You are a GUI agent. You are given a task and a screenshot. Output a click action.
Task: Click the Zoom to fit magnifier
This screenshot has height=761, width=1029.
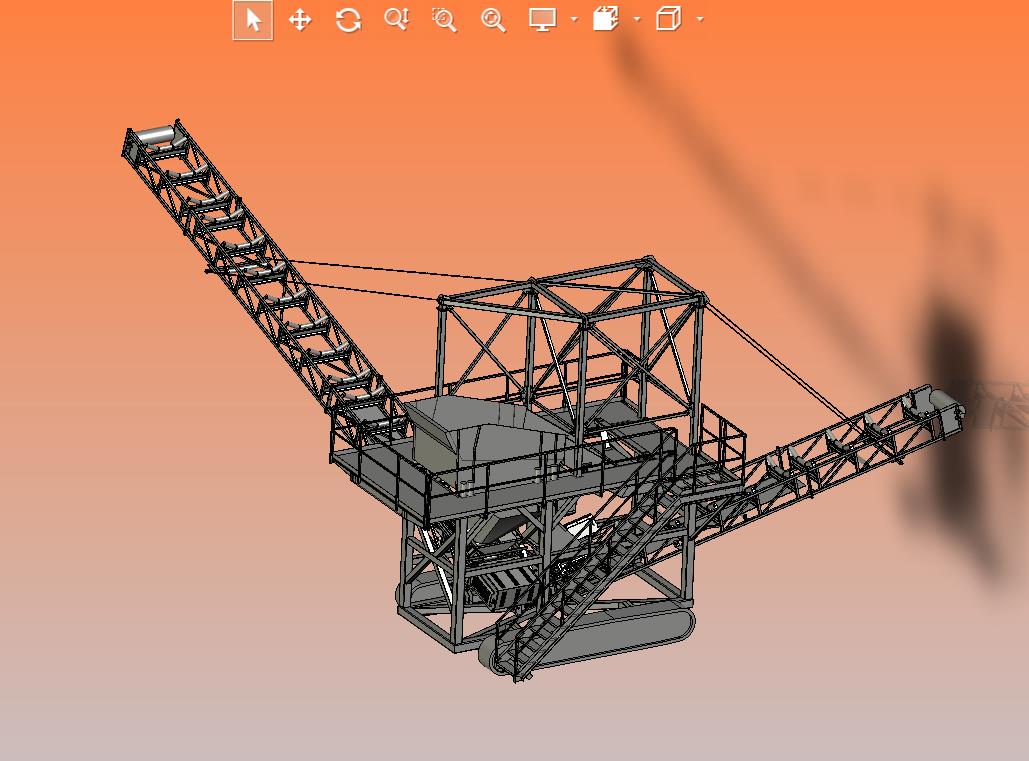click(x=493, y=20)
